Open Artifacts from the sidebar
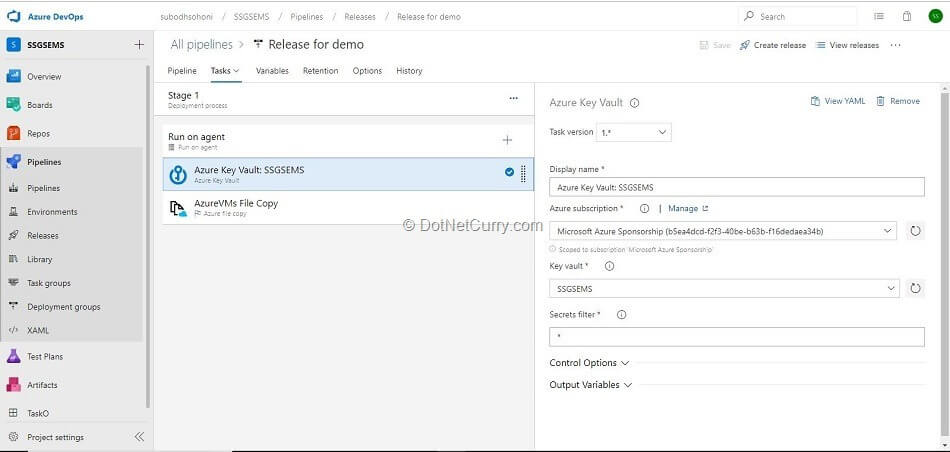950x452 pixels. 42,385
